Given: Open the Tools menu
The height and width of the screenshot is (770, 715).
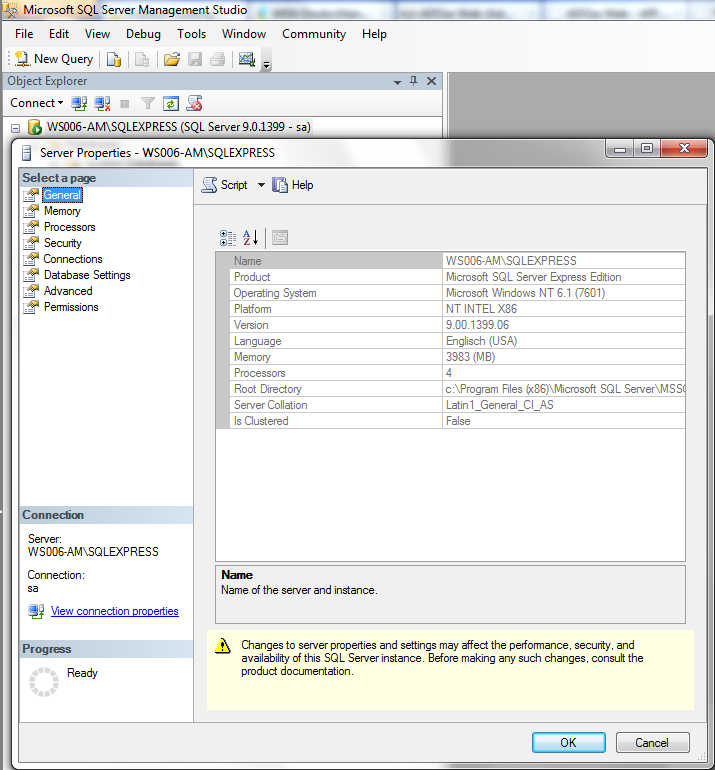Looking at the screenshot, I should pyautogui.click(x=192, y=34).
